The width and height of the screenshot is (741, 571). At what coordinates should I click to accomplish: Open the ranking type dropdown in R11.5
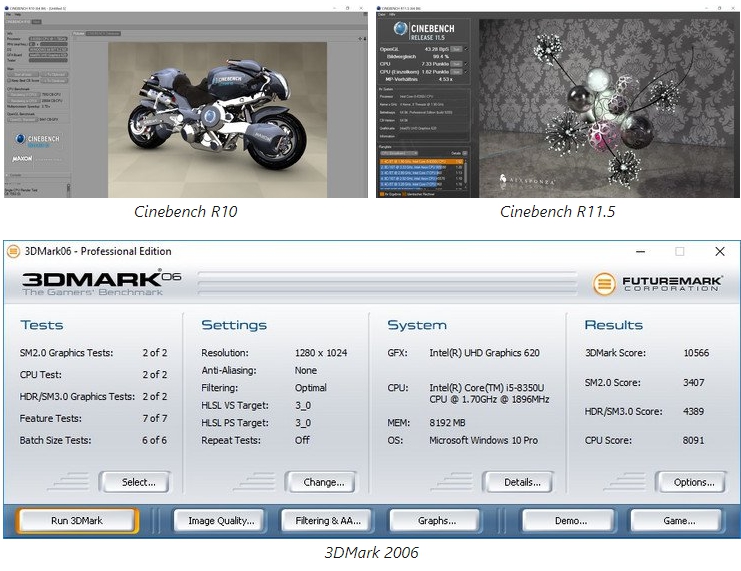(x=399, y=153)
